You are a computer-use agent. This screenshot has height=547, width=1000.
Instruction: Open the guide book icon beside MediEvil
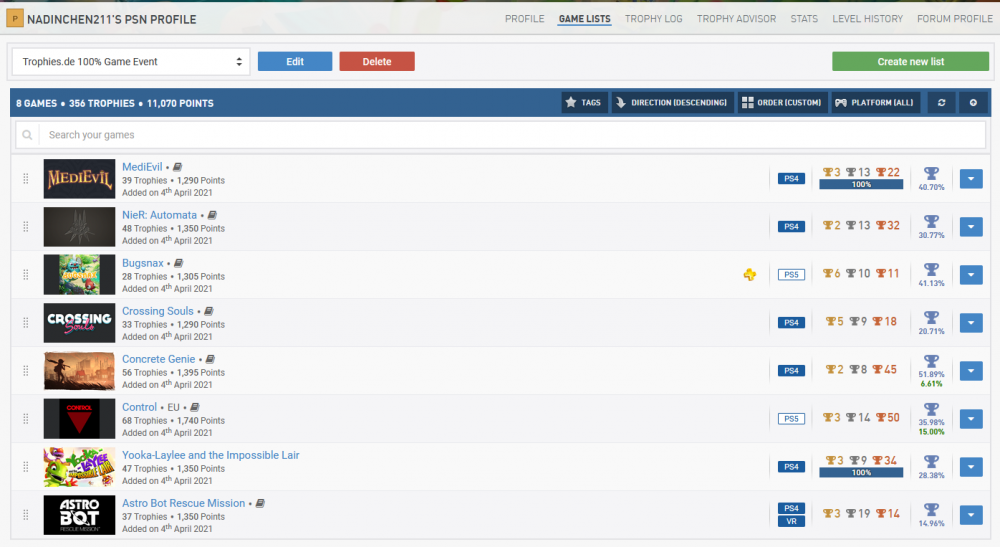pos(177,167)
